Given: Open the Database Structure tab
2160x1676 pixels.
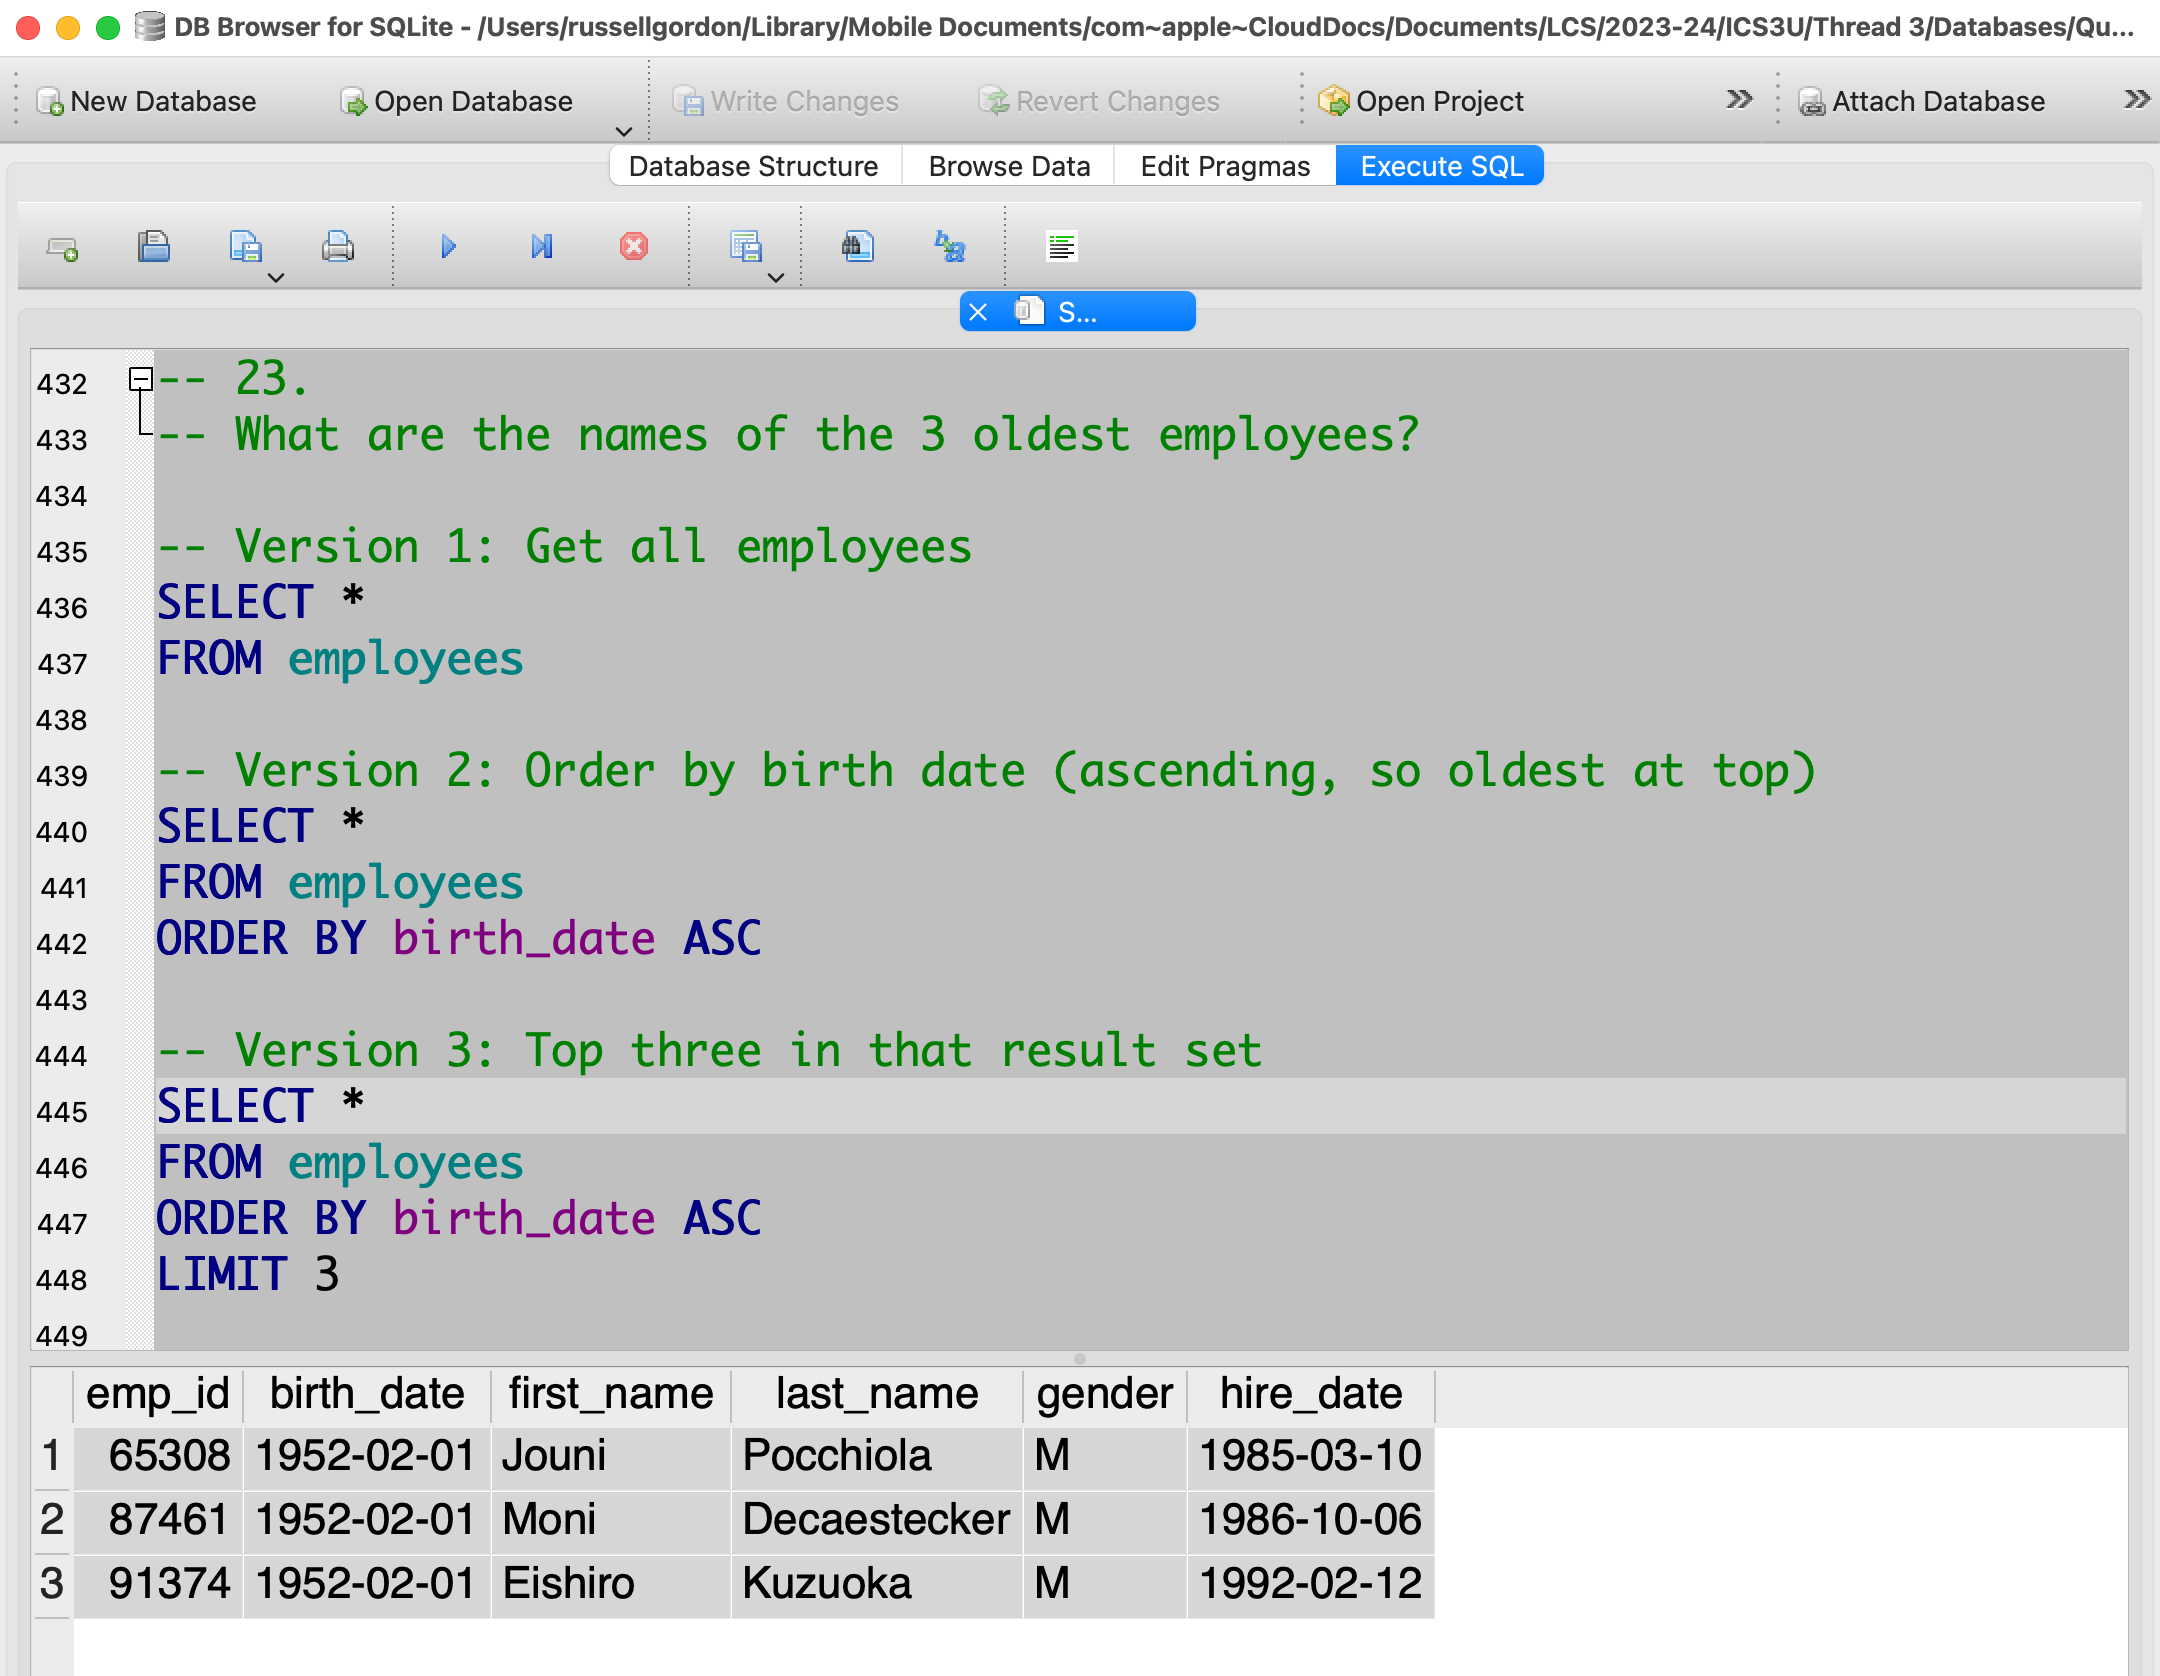Looking at the screenshot, I should point(753,166).
